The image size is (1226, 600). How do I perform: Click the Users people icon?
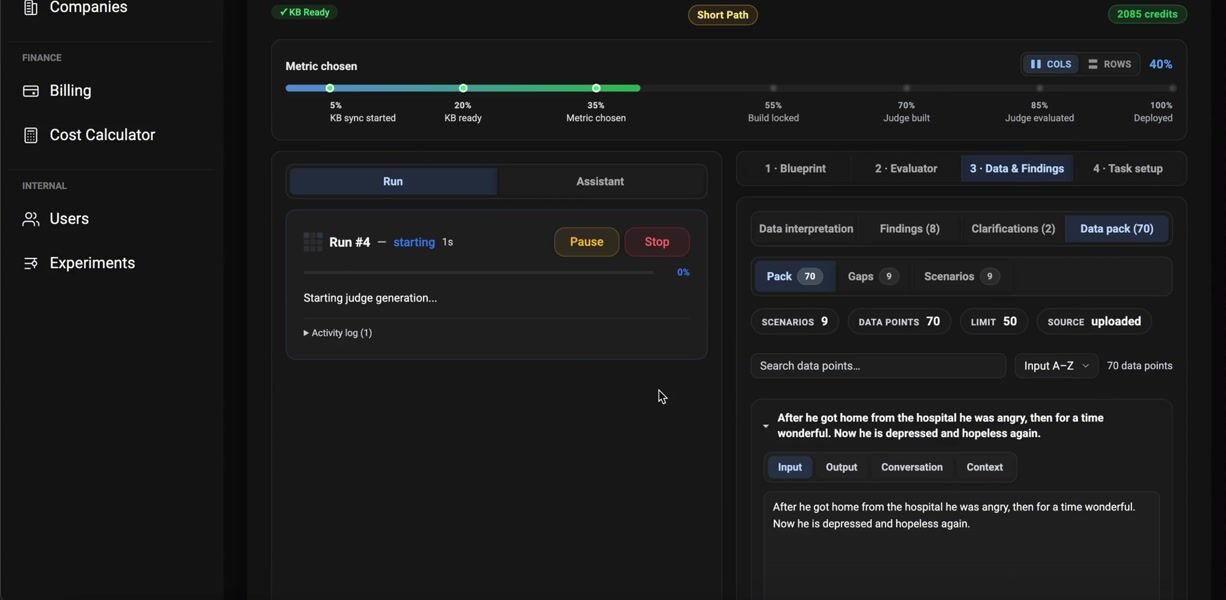tap(31, 219)
